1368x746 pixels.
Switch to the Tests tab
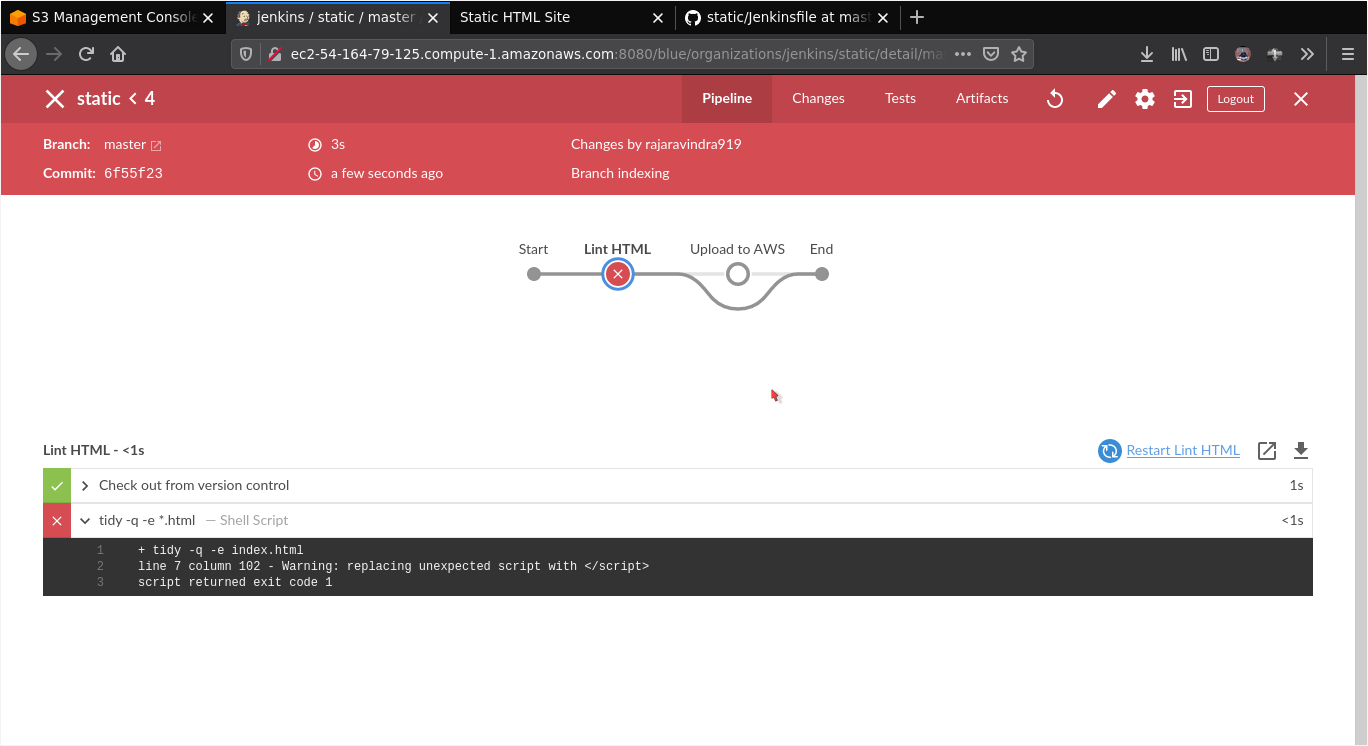click(x=900, y=98)
